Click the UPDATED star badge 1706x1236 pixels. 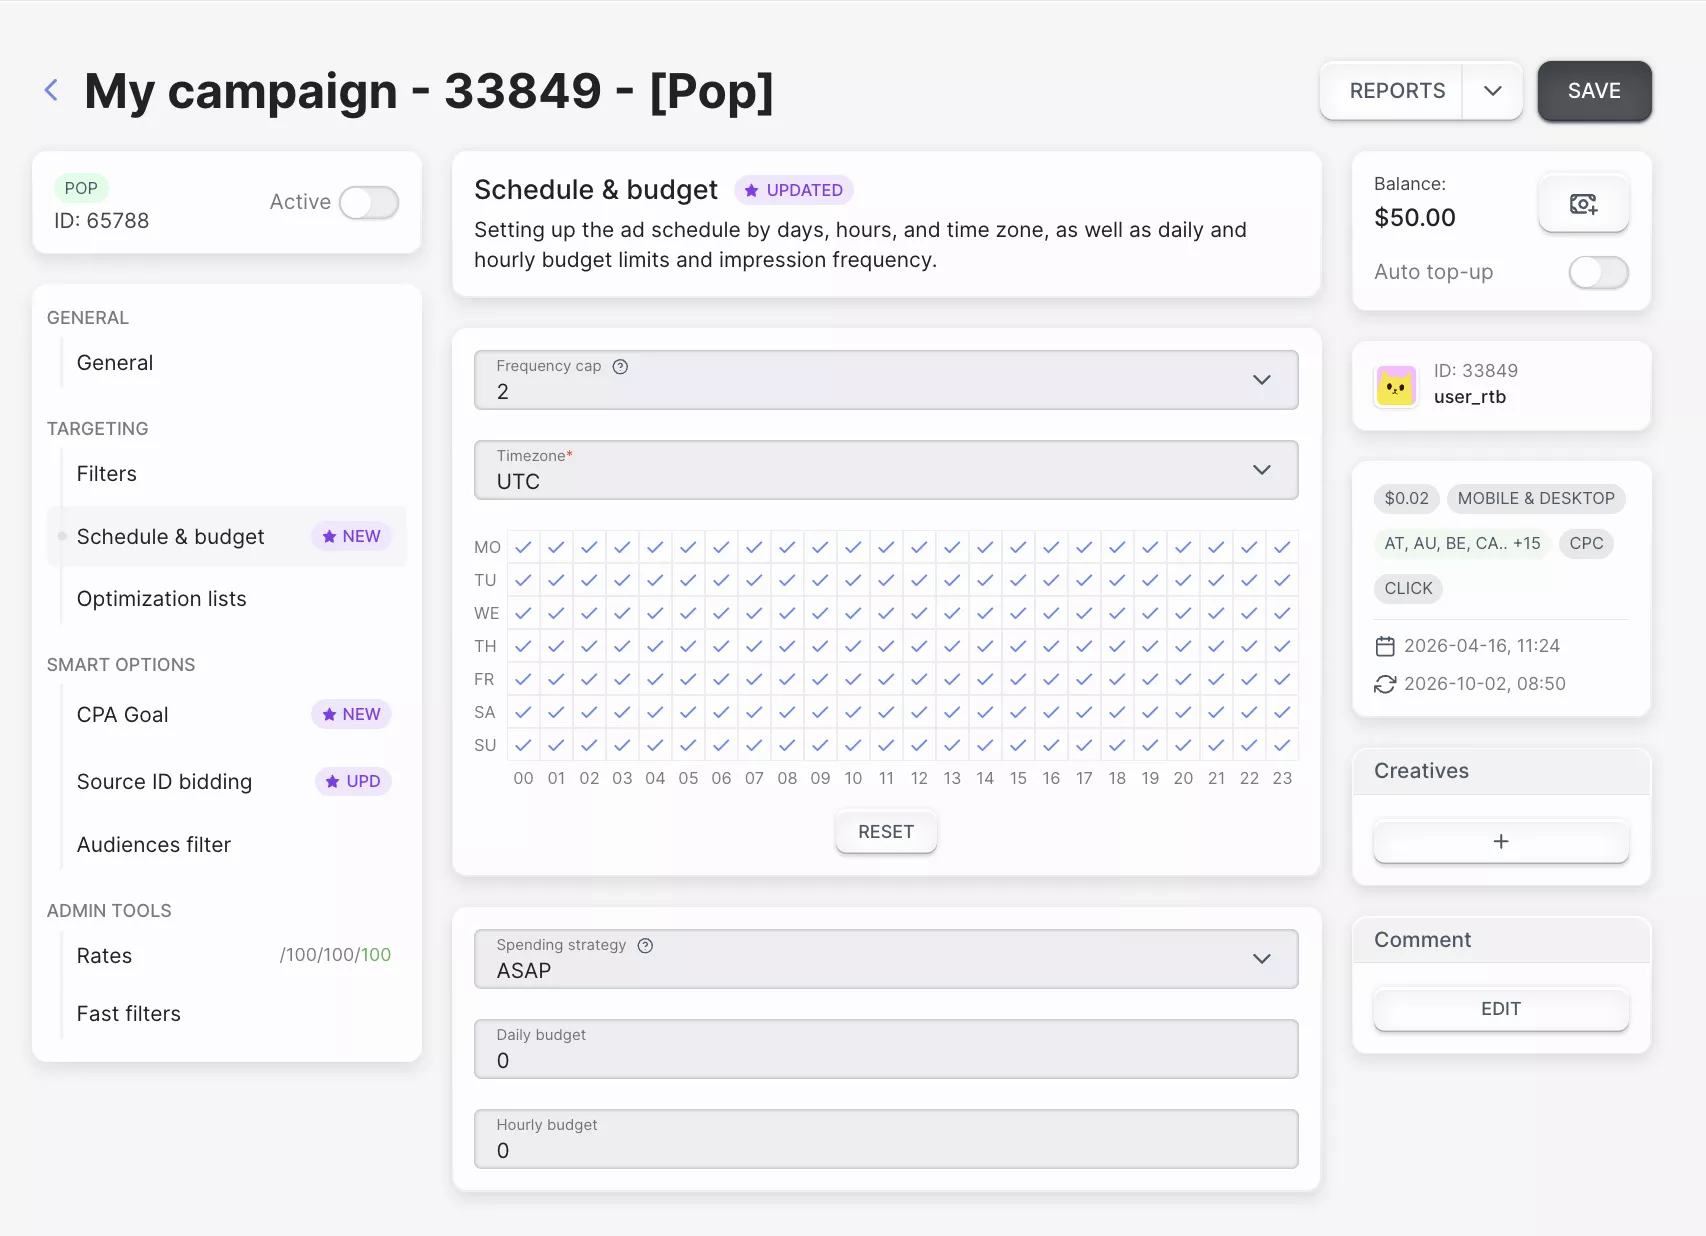click(x=794, y=190)
